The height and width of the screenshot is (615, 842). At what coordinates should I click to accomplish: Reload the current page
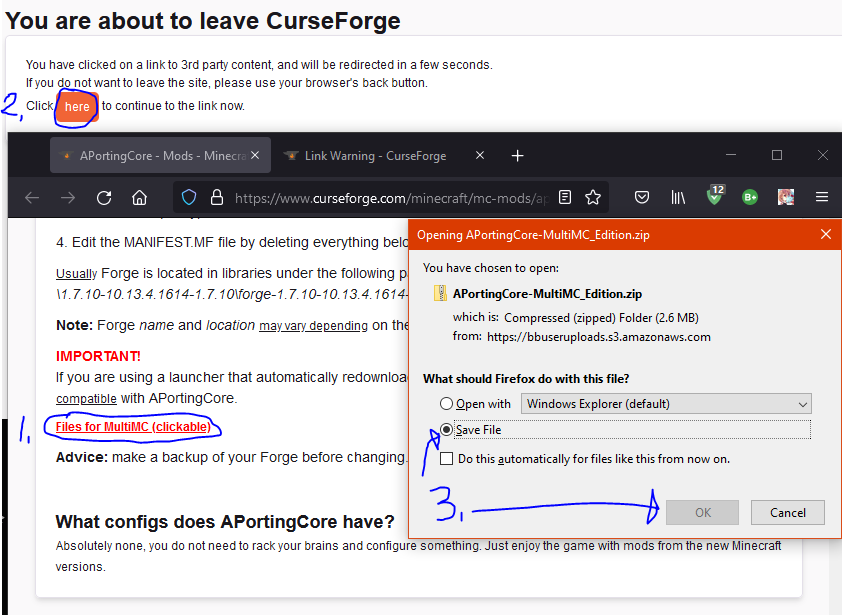104,198
